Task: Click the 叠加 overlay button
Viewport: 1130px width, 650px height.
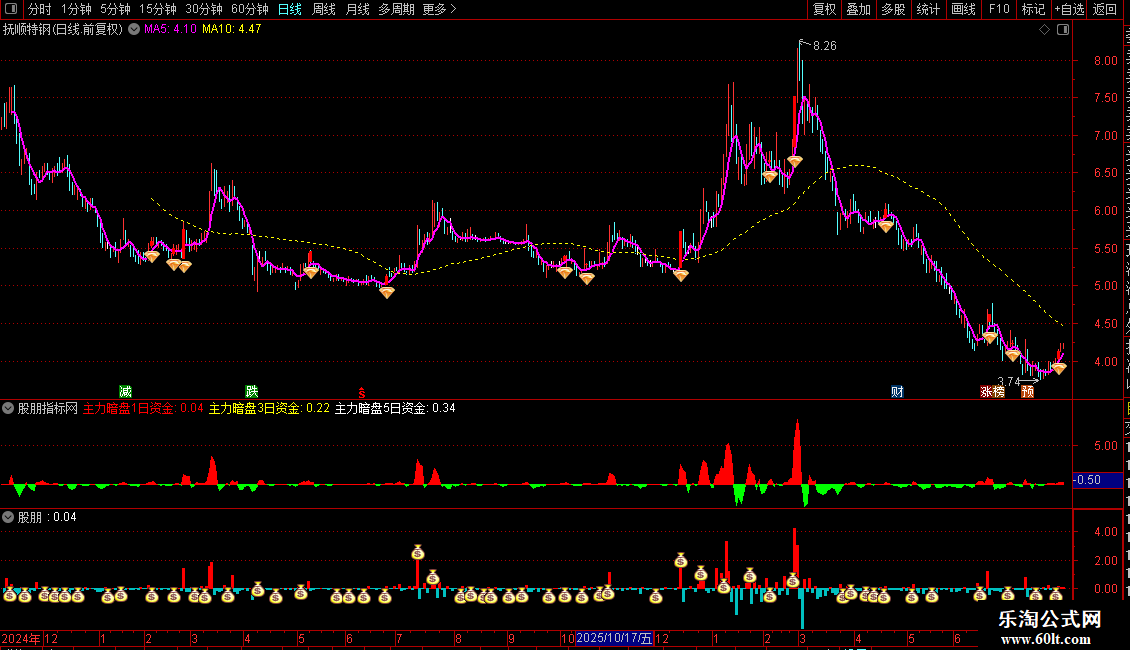Action: 858,9
